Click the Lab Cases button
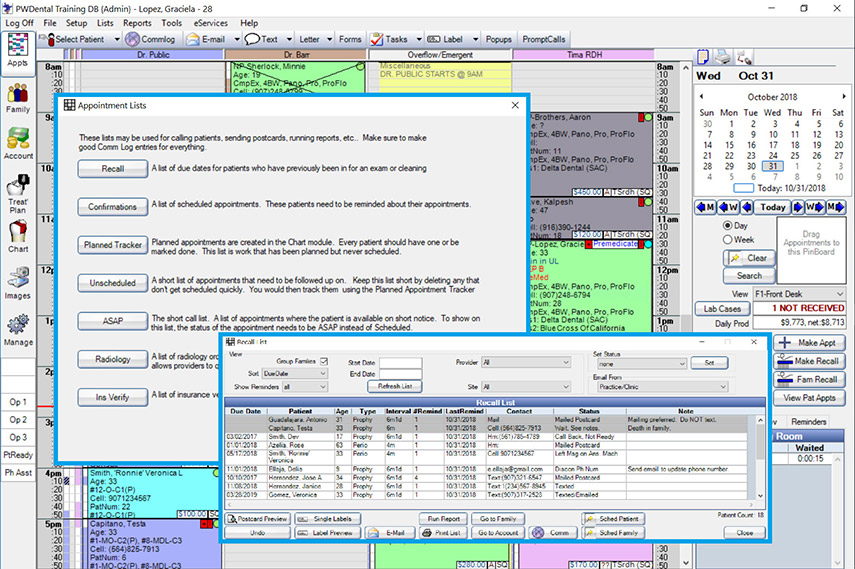 [x=722, y=309]
